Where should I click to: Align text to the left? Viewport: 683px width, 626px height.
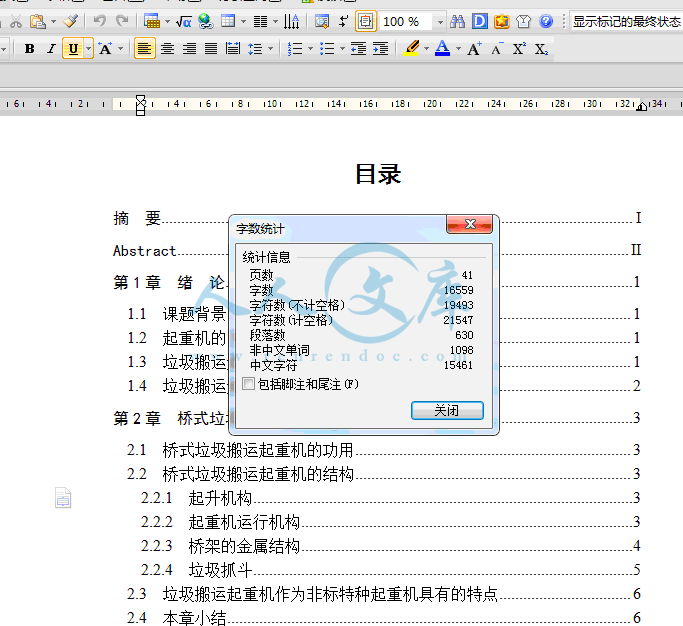click(x=145, y=48)
